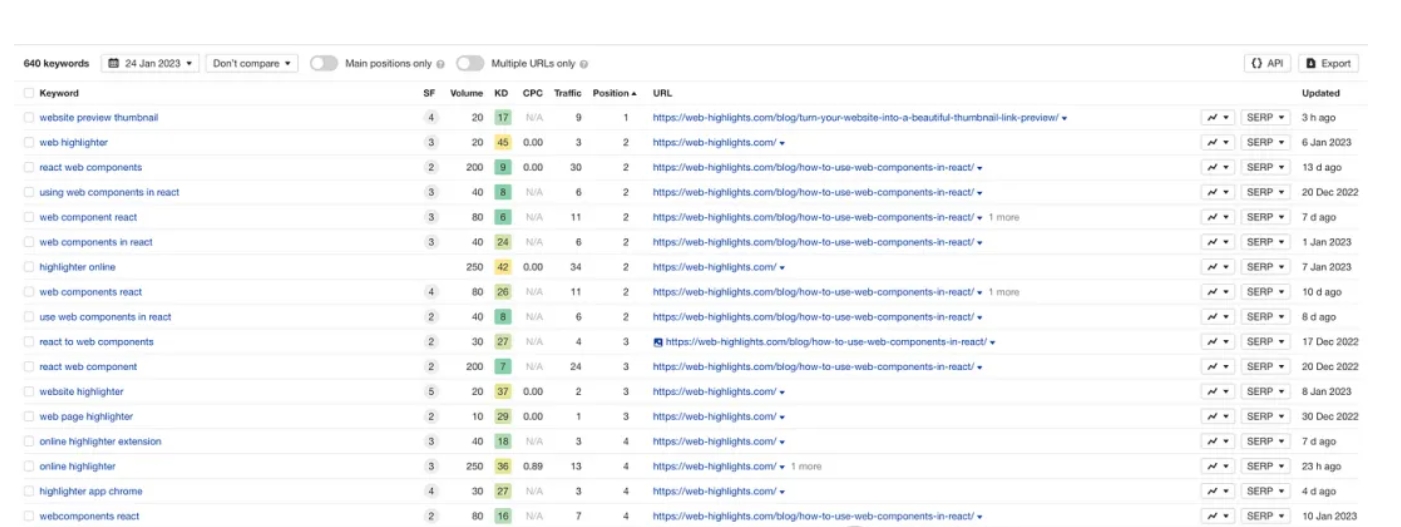
Task: Click help icon beside Main positions only
Action: pyautogui.click(x=440, y=64)
